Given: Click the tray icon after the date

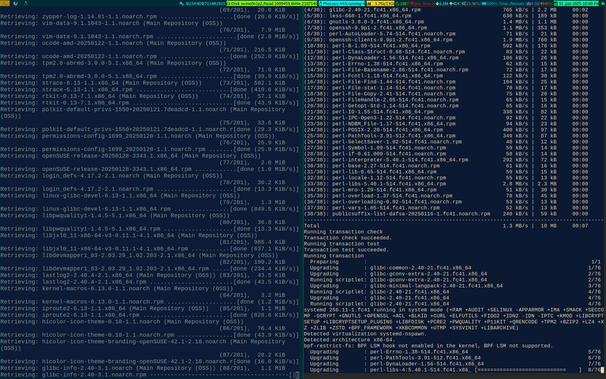Looking at the screenshot, I should coord(602,3).
